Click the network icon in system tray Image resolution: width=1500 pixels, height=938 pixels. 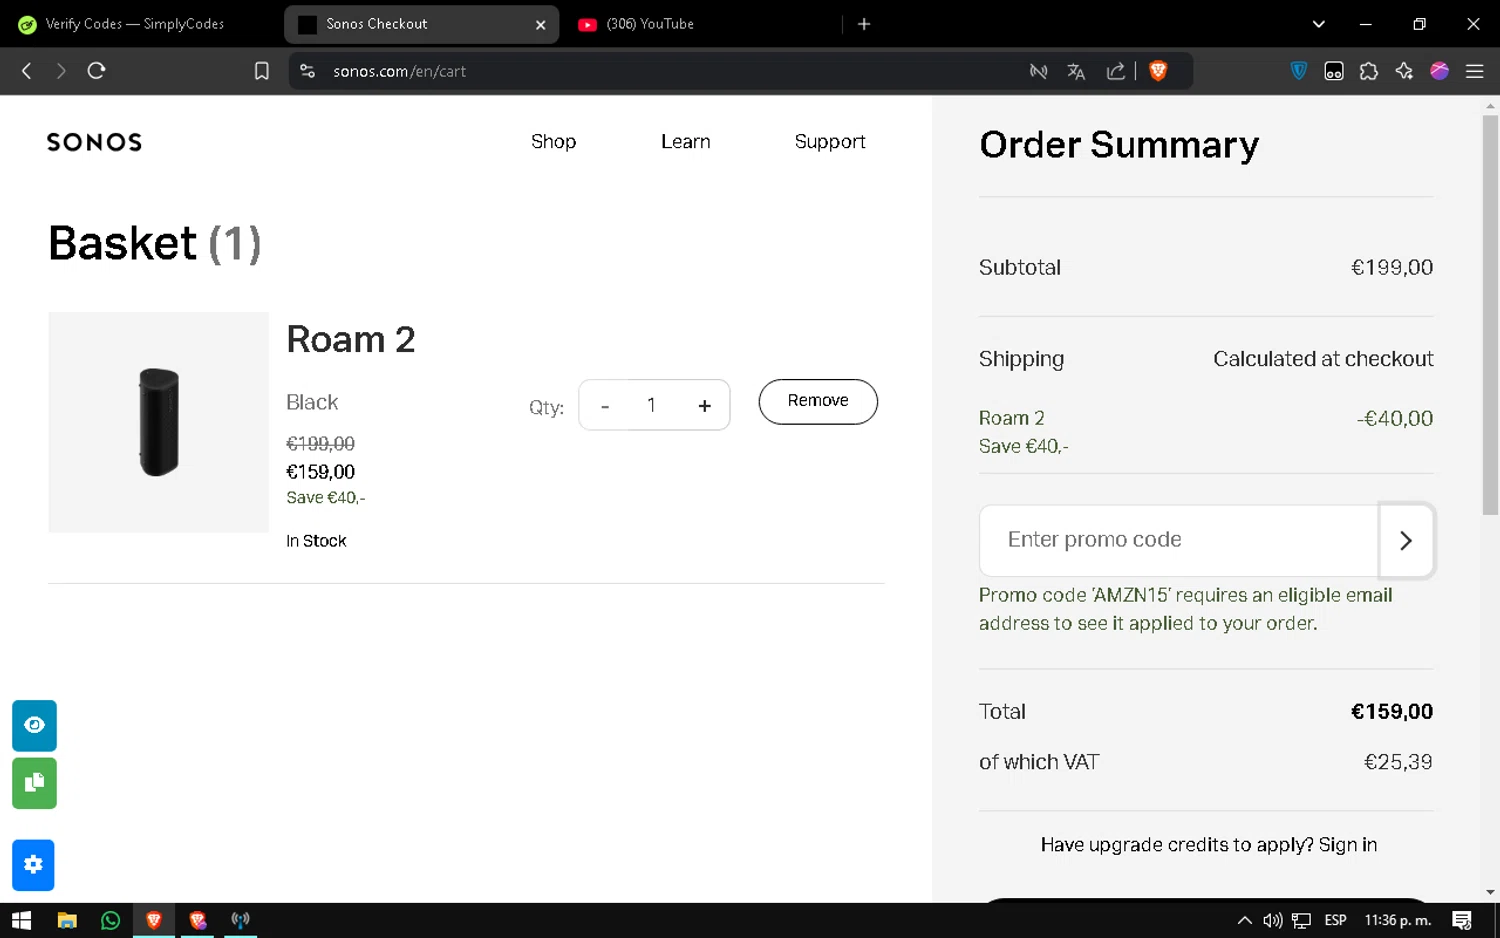click(1301, 920)
